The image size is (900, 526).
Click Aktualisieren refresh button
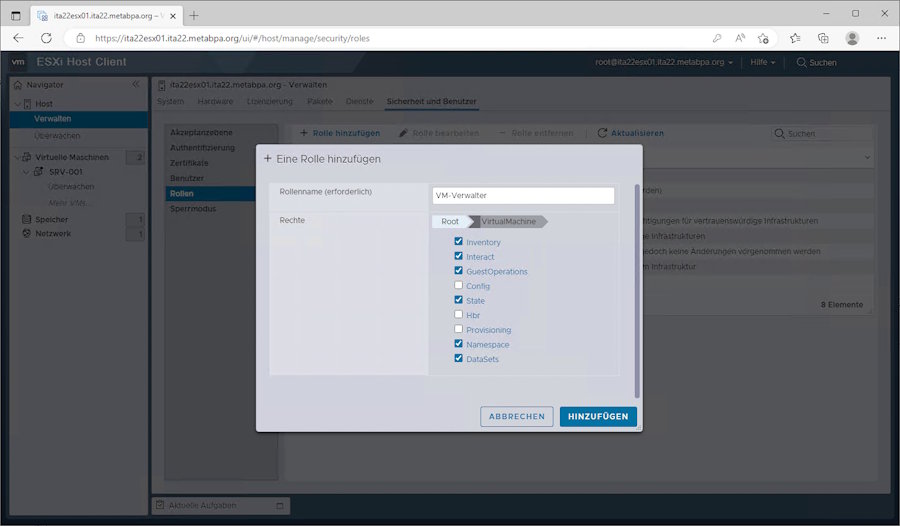(x=631, y=133)
